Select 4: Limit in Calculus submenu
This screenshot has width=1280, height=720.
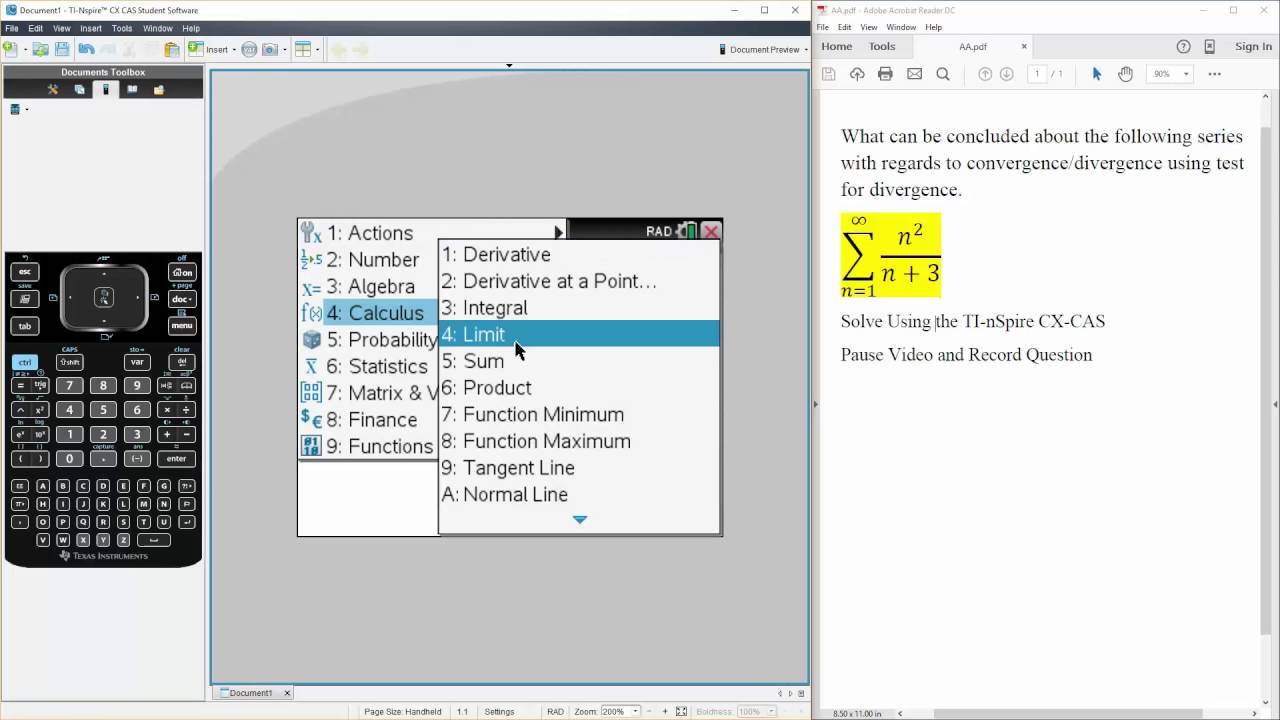(579, 334)
